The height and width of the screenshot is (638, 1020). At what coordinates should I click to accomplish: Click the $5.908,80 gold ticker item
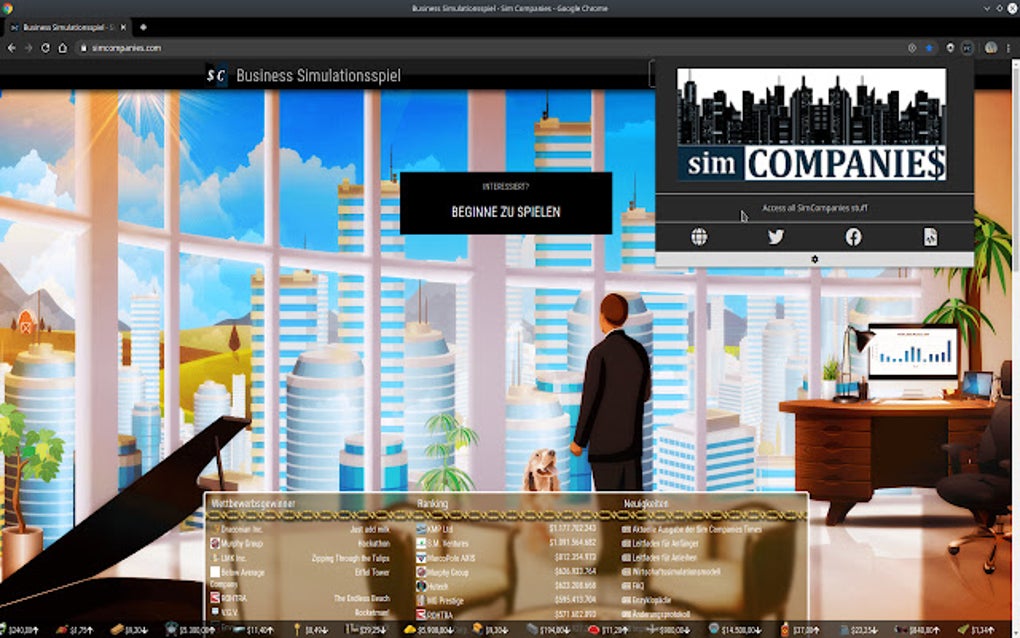point(428,630)
